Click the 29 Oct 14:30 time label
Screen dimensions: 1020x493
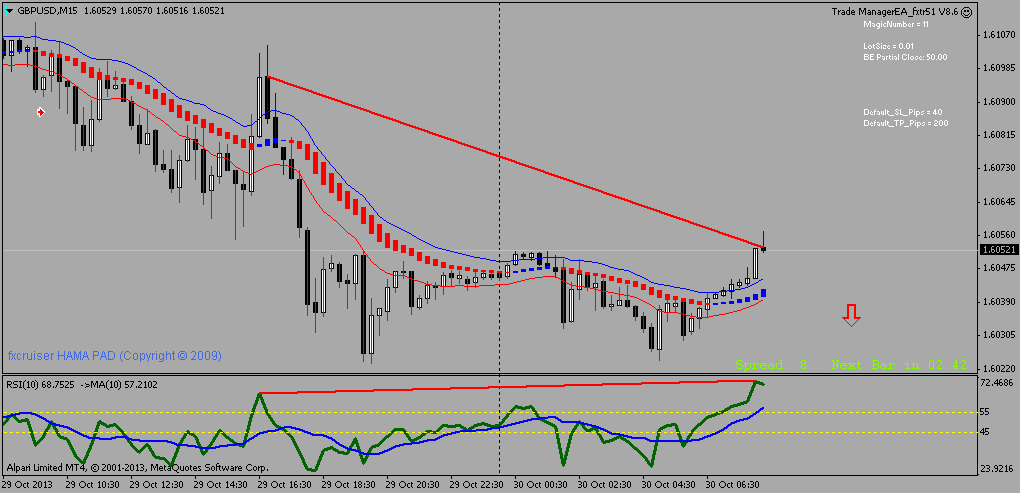[x=219, y=485]
